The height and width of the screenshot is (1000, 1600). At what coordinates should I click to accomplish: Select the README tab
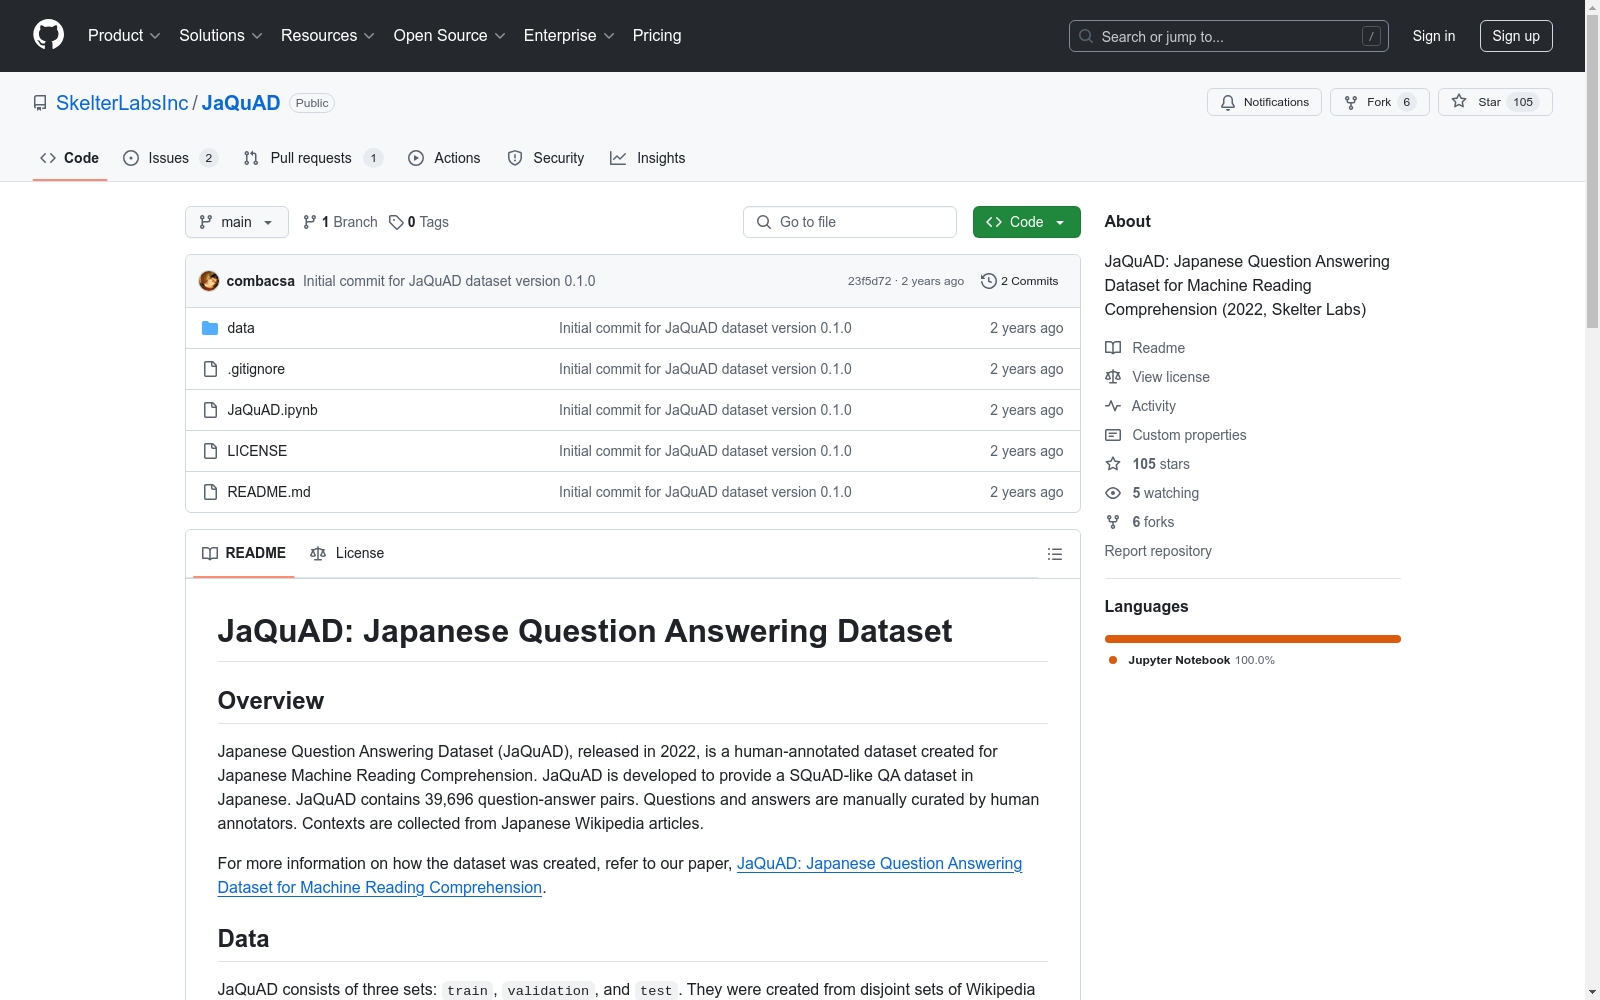[x=244, y=553]
